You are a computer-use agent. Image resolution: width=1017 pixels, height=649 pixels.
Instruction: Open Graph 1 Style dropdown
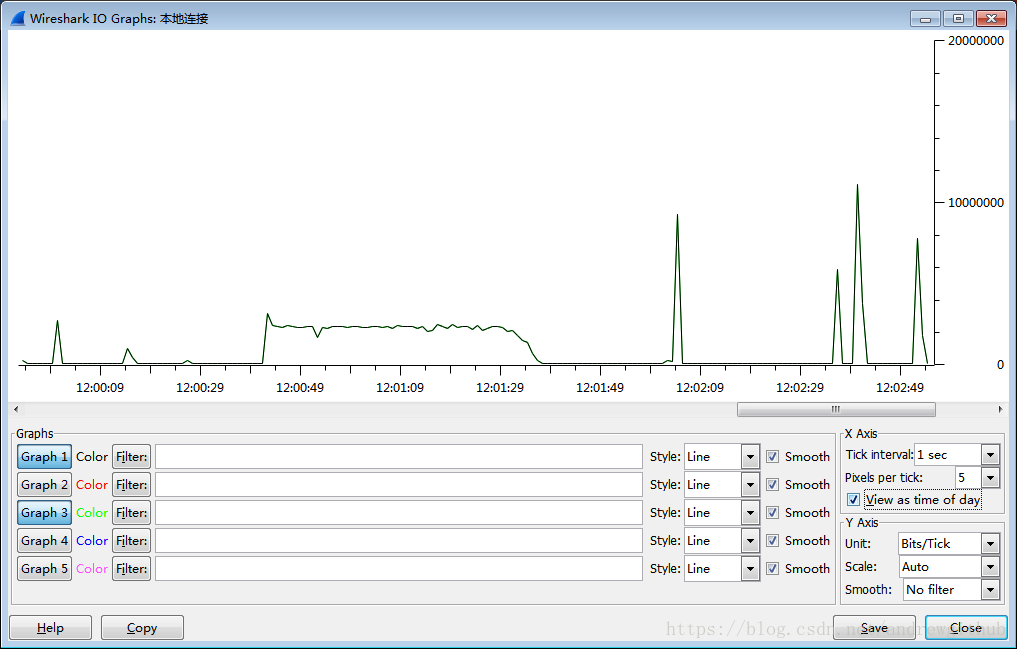coord(750,456)
